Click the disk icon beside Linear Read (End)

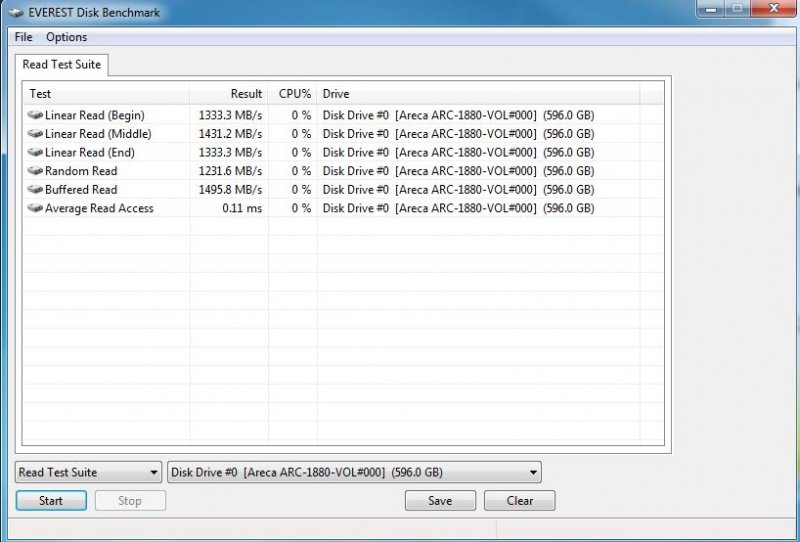coord(35,152)
